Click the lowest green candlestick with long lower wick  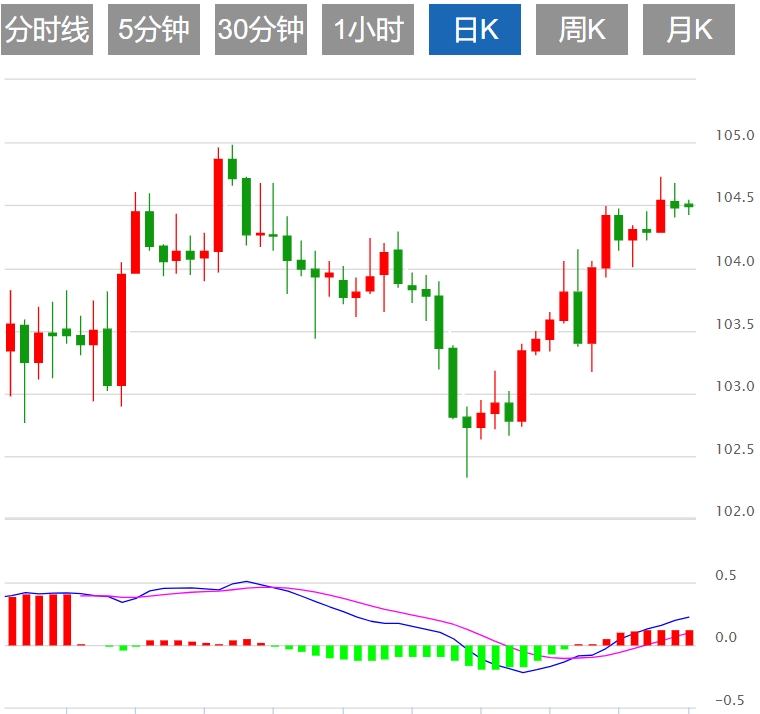click(x=467, y=422)
